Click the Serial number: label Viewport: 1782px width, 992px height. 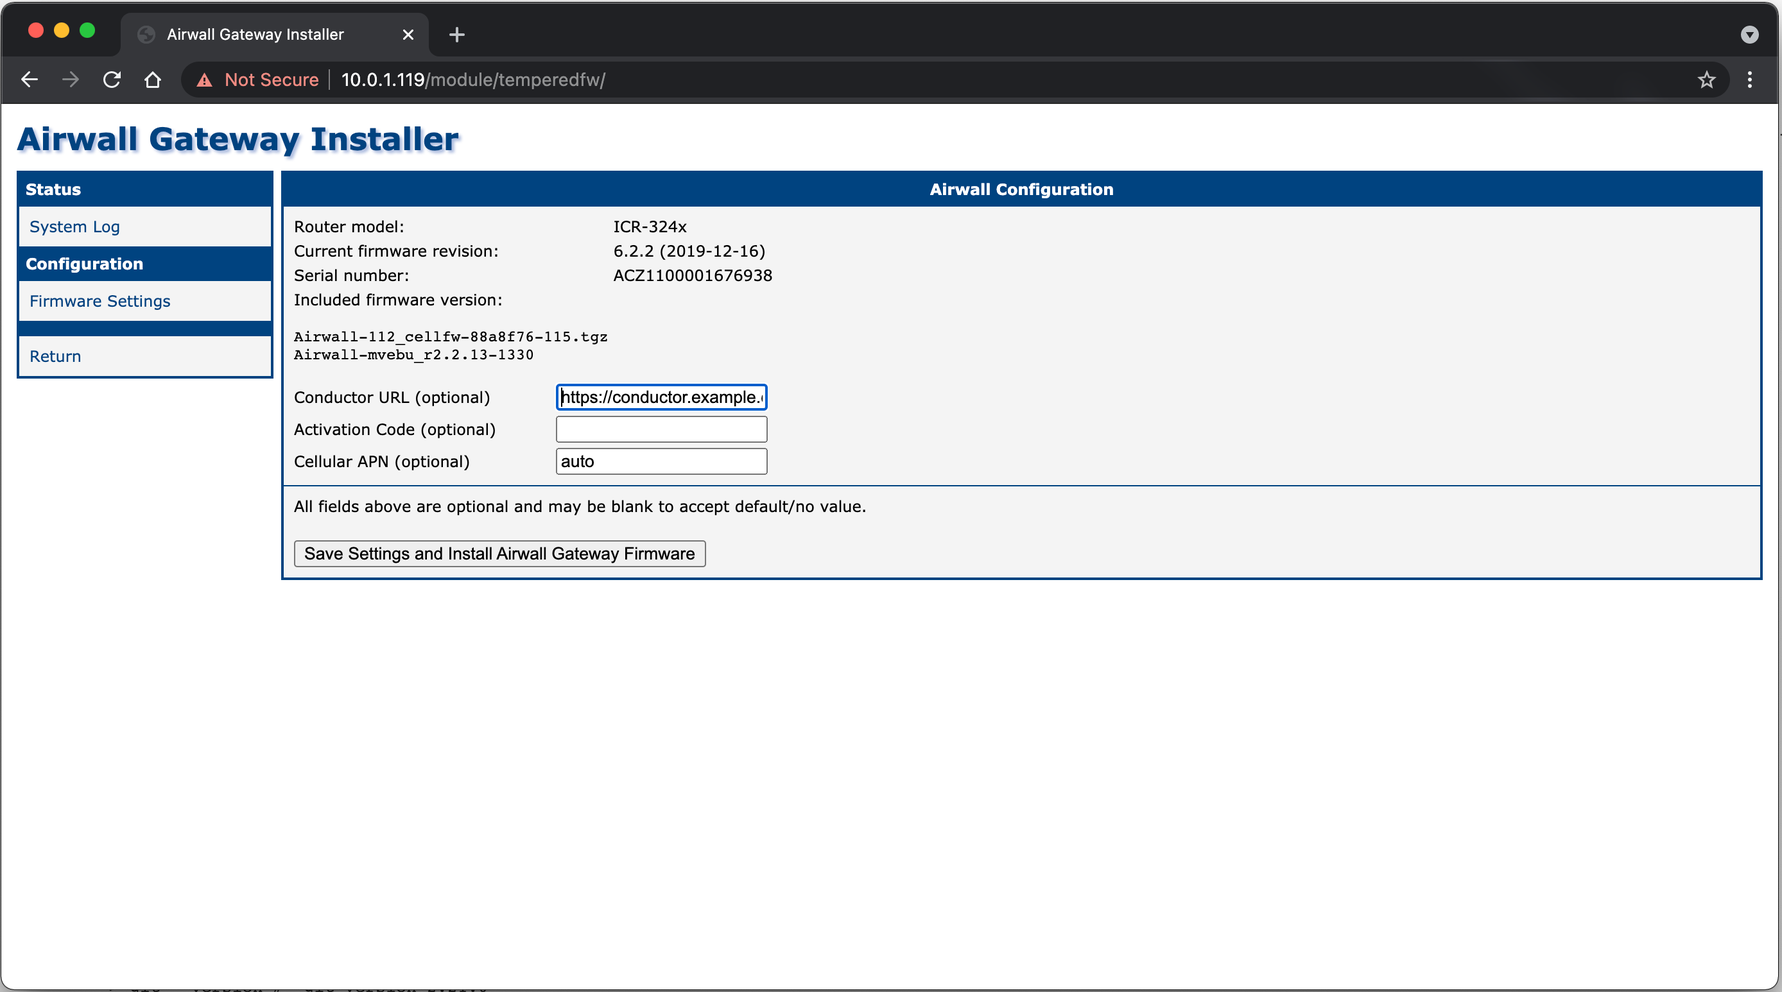point(351,275)
